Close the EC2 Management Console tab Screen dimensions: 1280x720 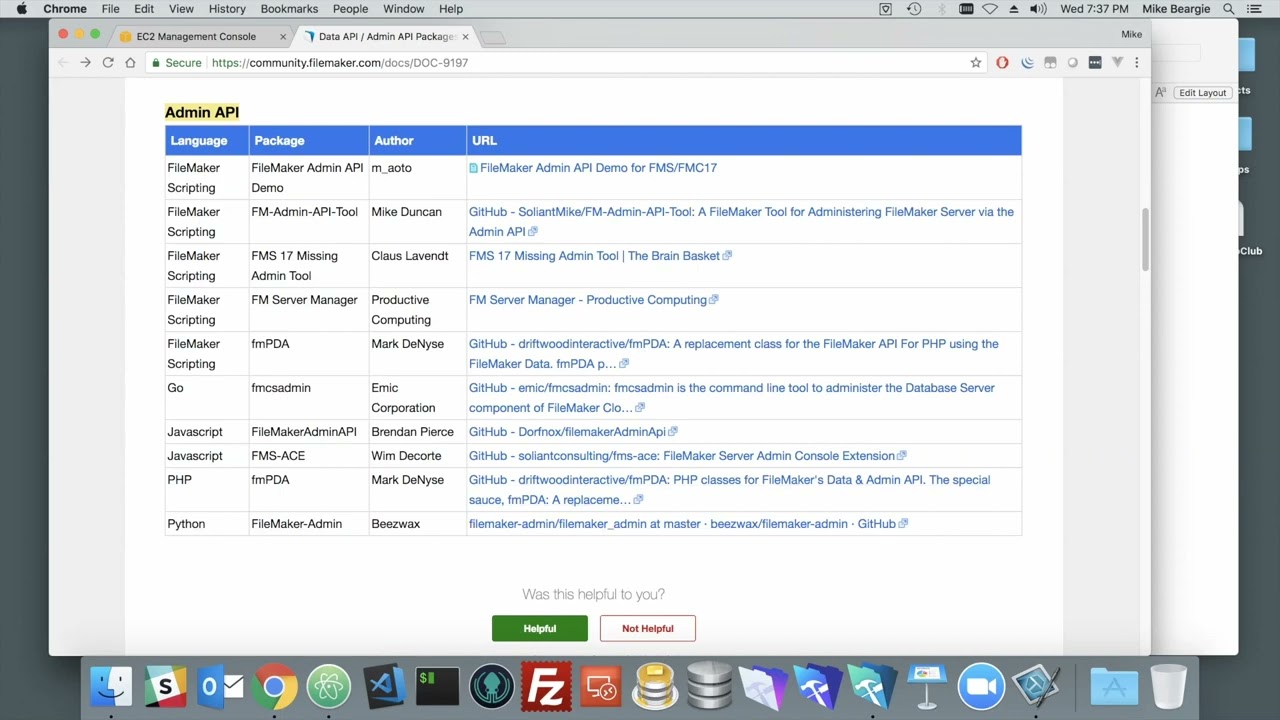(282, 36)
